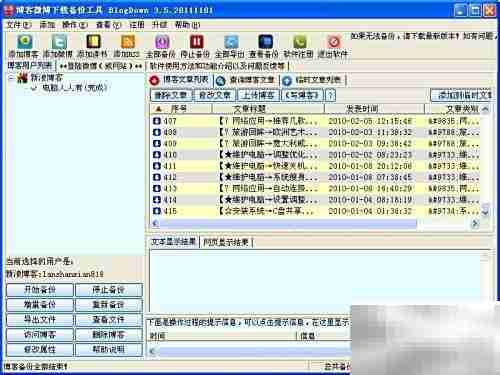The width and height of the screenshot is (500, 375).
Task: Click the 修改文章 button
Action: [214, 95]
